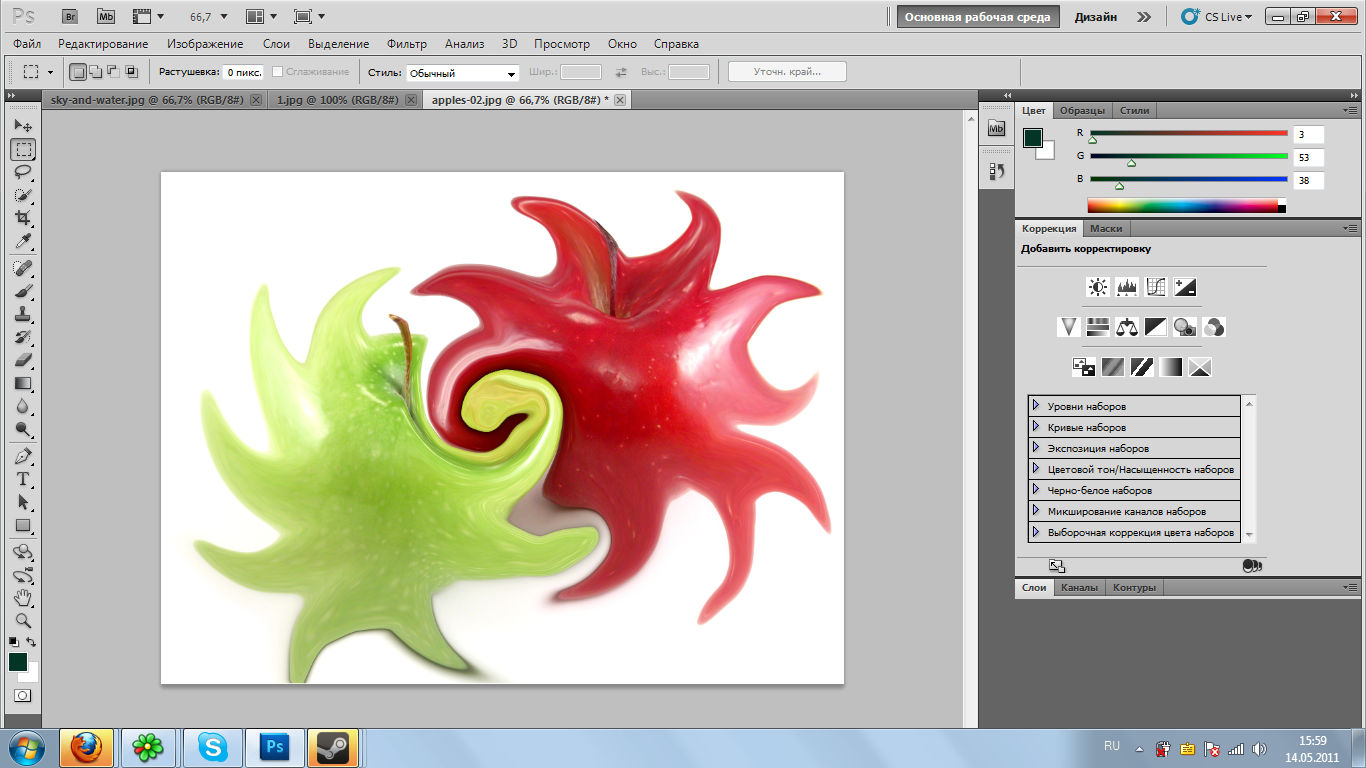Add a Brightness/Contrast adjustment
This screenshot has width=1366, height=768.
(x=1098, y=288)
